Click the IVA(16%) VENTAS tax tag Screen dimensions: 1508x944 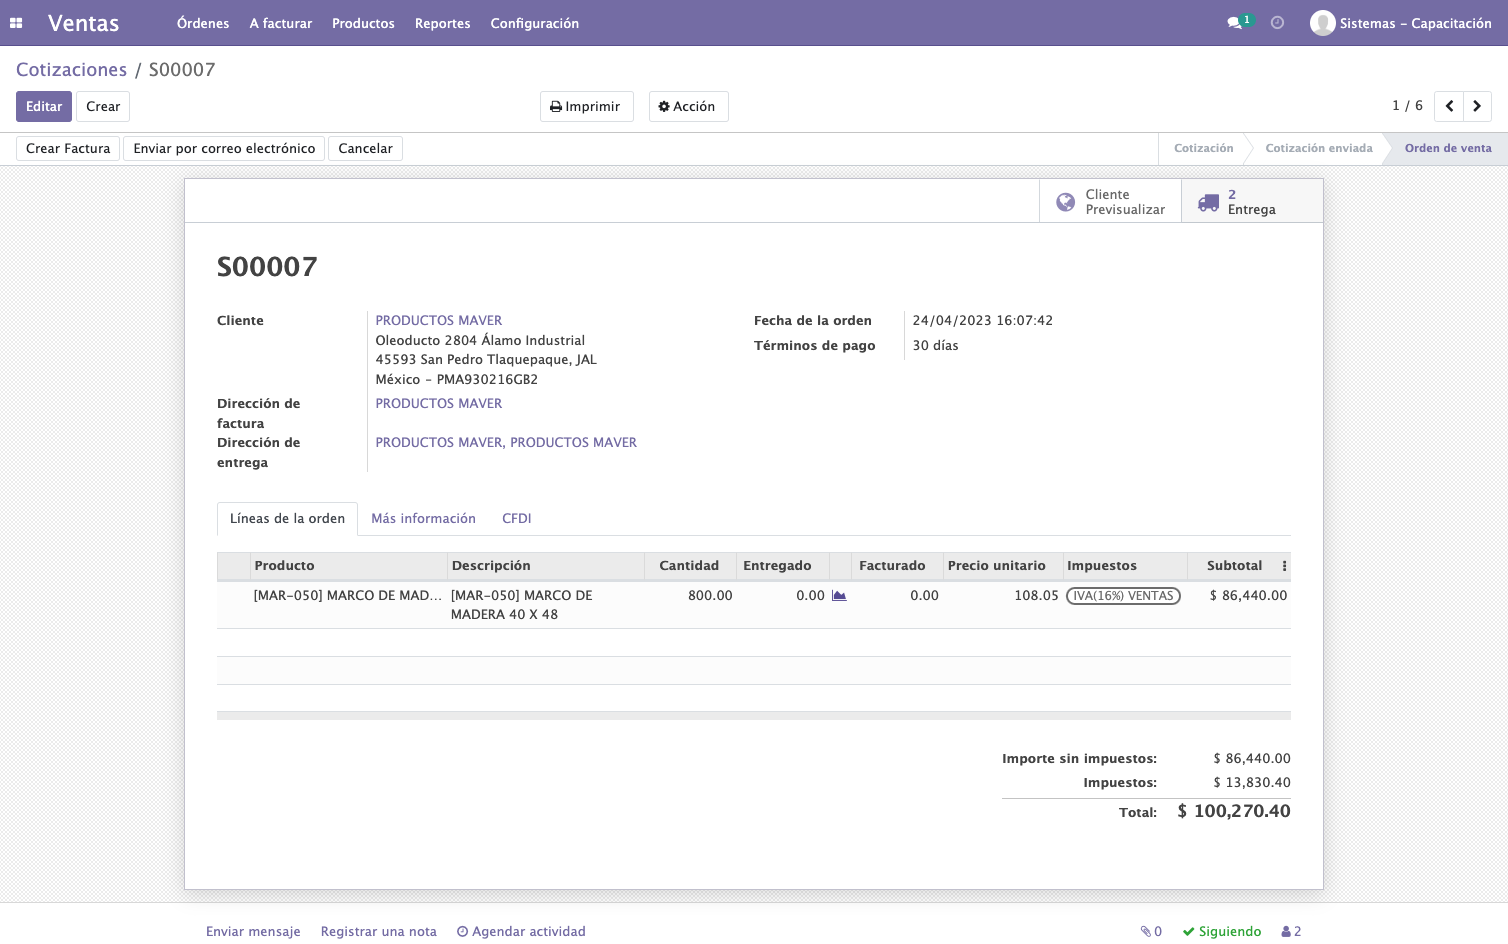pos(1123,595)
